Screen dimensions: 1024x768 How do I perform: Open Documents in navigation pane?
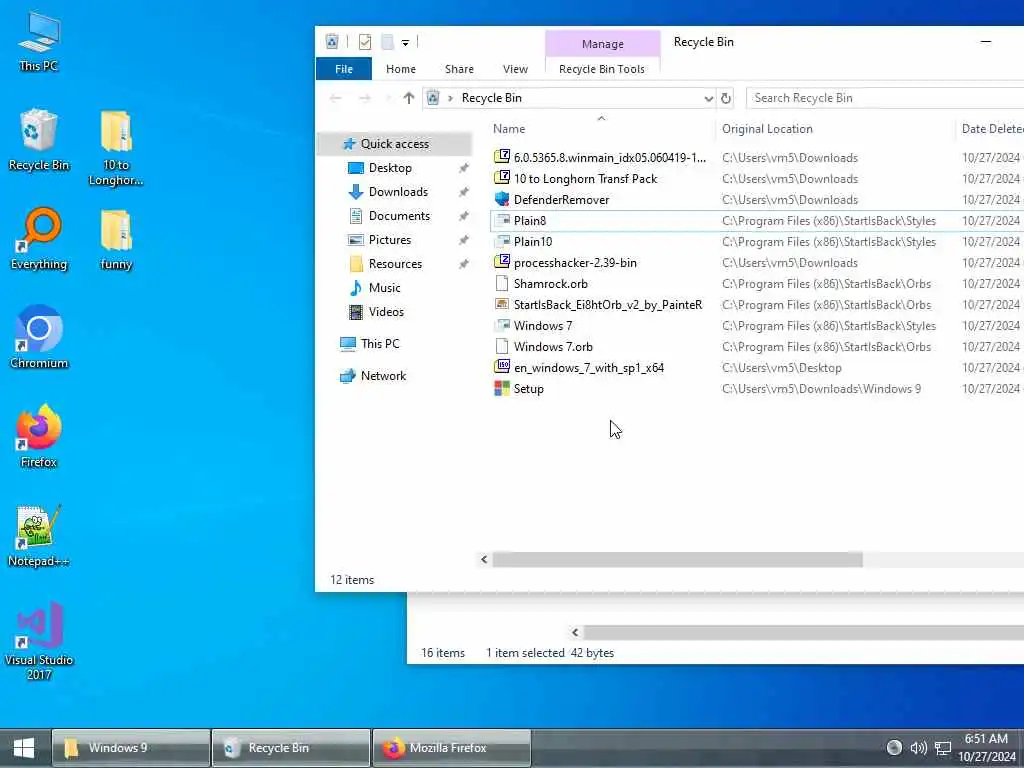tap(399, 216)
